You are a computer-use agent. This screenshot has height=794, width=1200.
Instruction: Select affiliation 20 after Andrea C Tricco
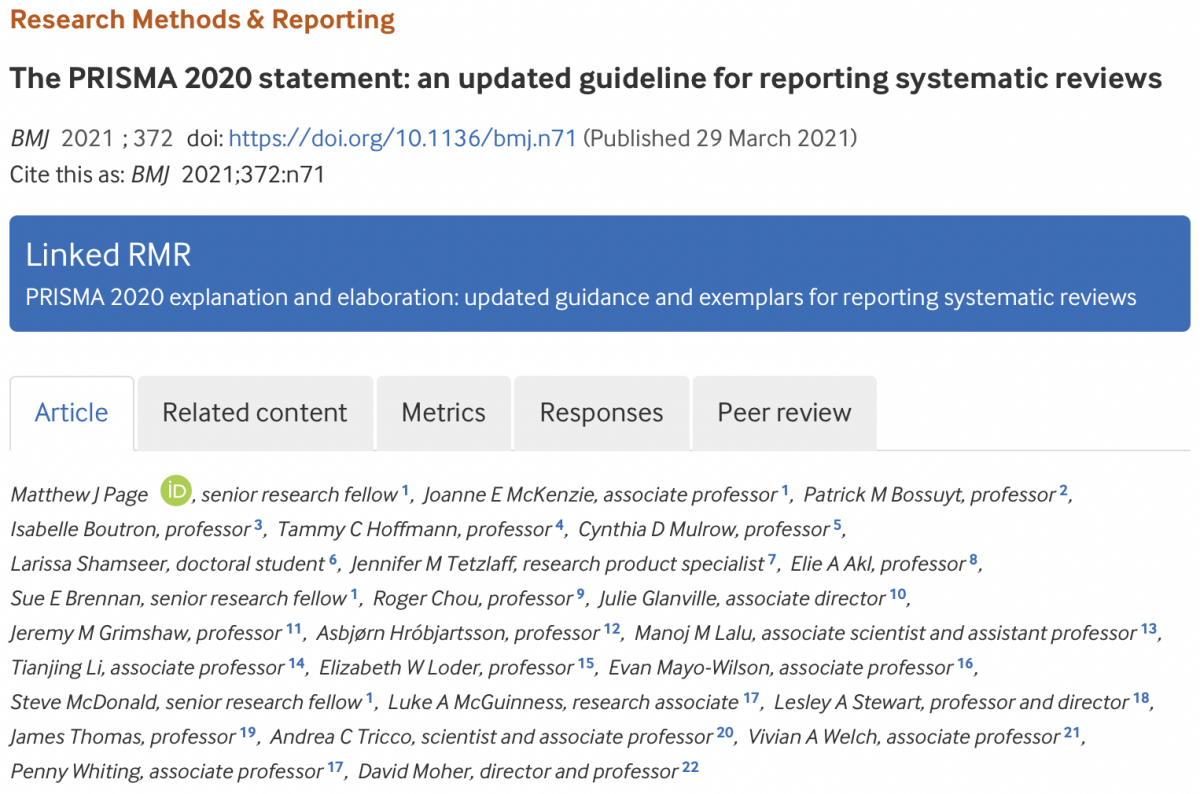pos(725,733)
